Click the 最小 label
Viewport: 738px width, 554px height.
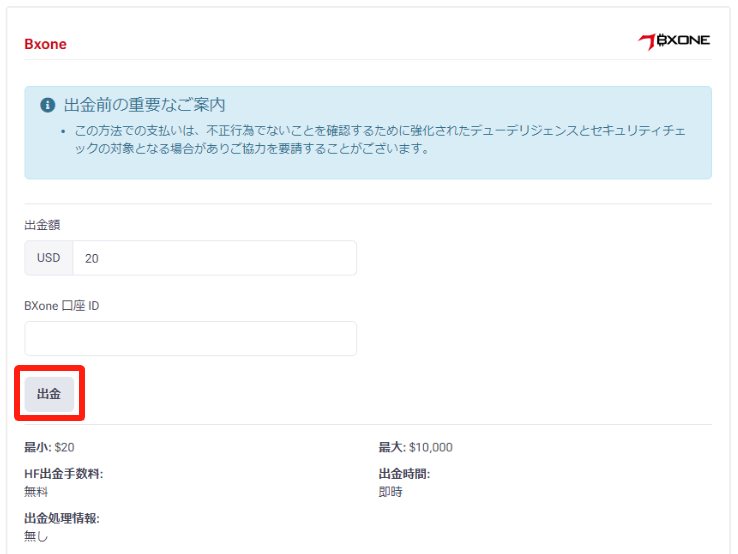pyautogui.click(x=37, y=447)
